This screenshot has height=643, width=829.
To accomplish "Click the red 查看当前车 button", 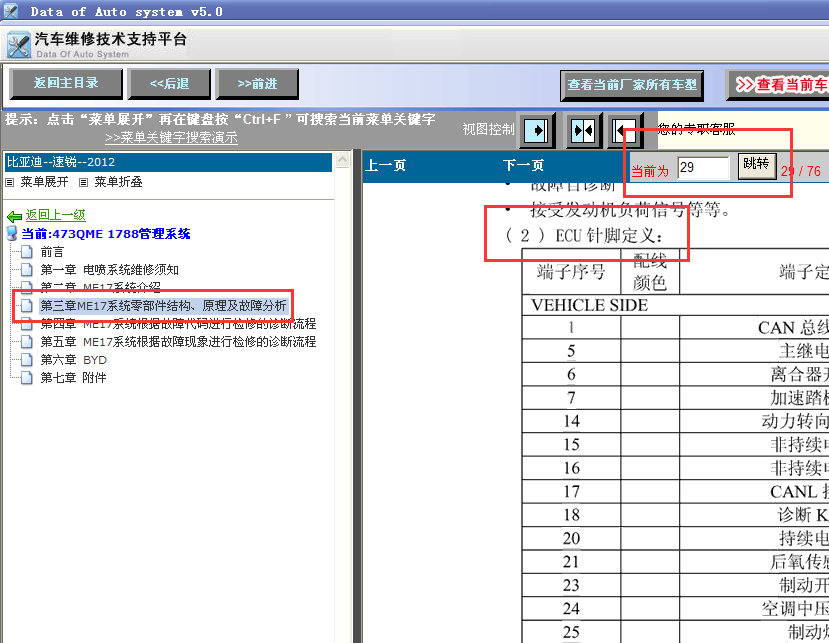I will click(777, 85).
